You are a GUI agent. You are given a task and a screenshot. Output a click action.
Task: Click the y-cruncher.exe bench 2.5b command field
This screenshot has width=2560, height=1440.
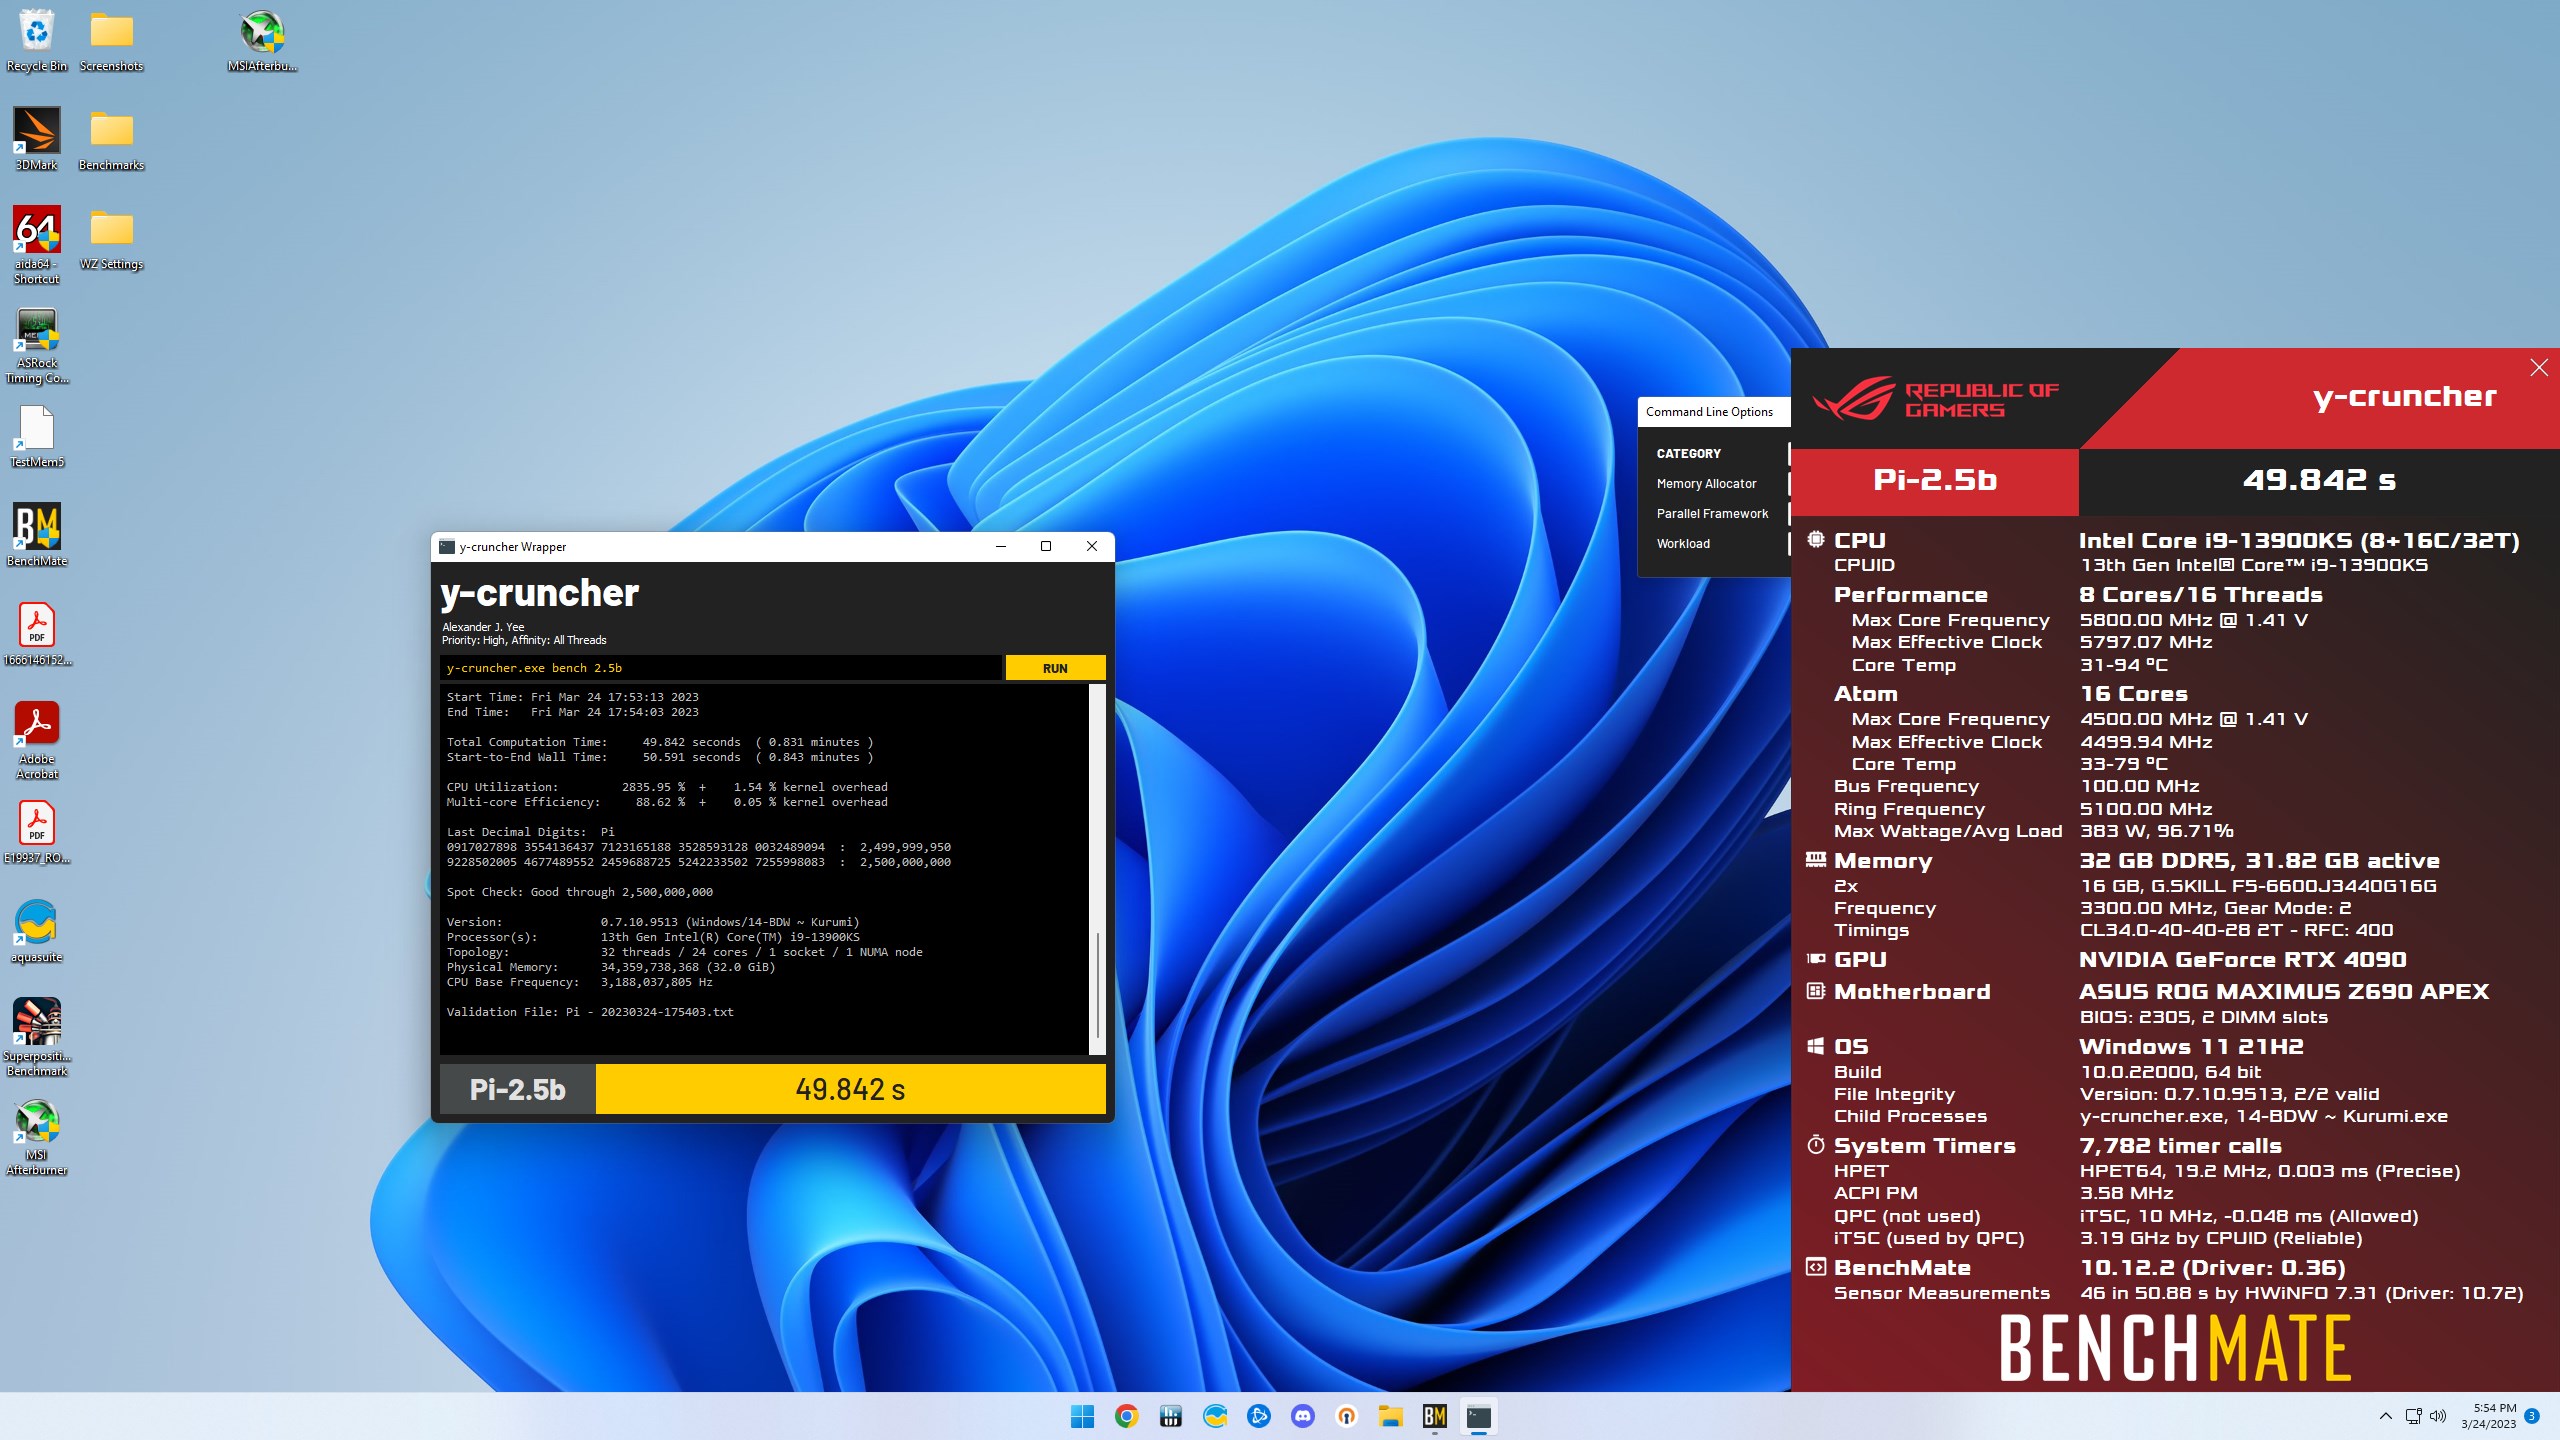[720, 668]
